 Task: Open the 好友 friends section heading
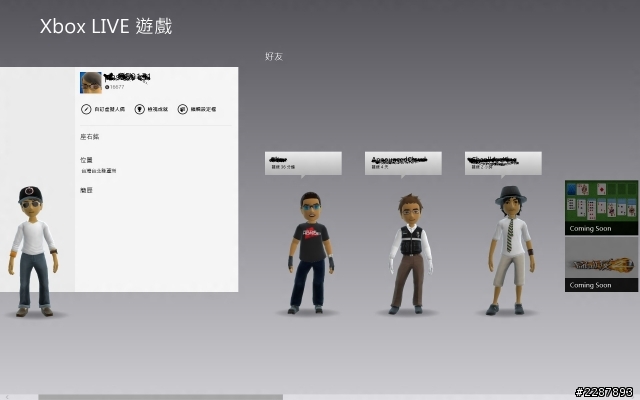(x=274, y=56)
